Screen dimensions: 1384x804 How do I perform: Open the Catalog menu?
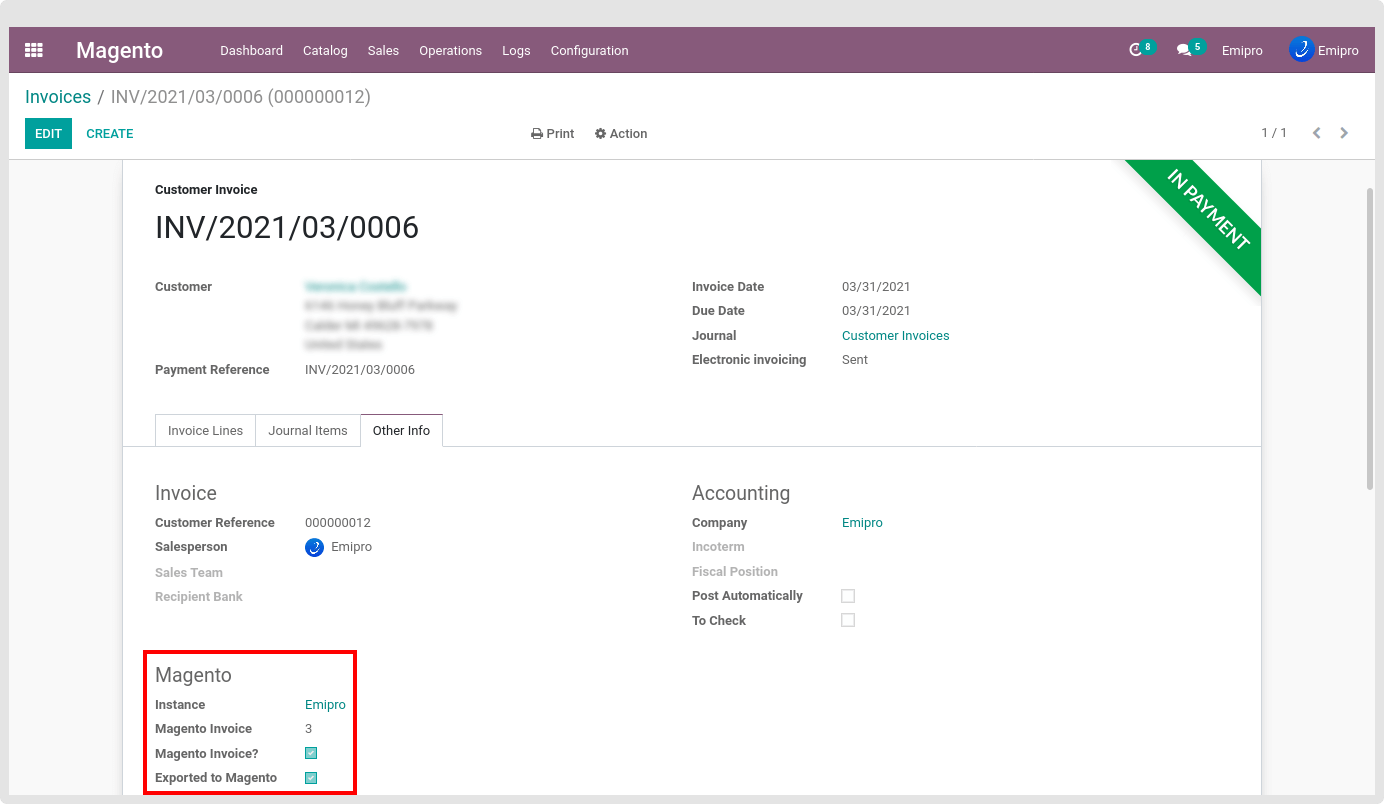point(325,50)
